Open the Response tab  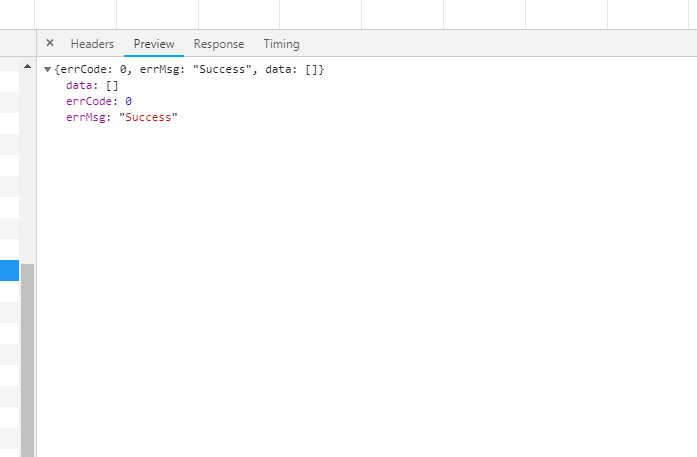(219, 44)
